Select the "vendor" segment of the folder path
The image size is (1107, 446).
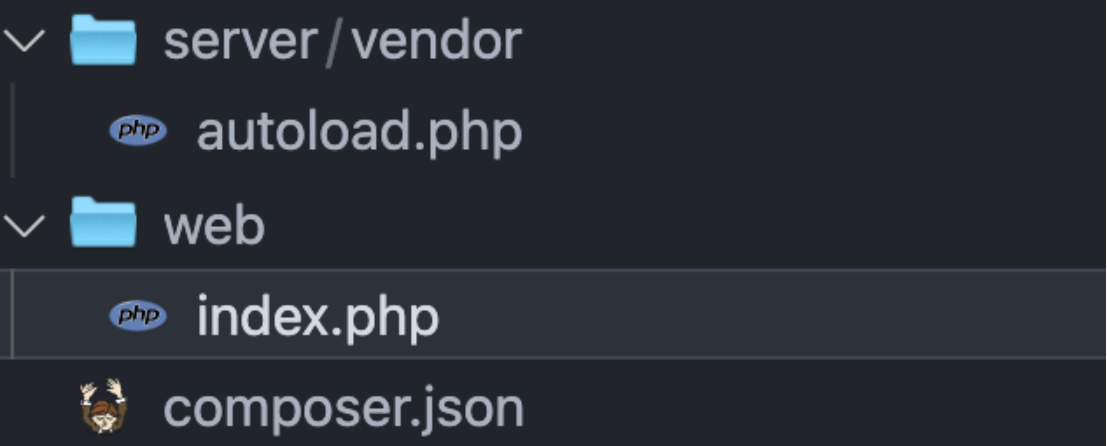pyautogui.click(x=437, y=41)
